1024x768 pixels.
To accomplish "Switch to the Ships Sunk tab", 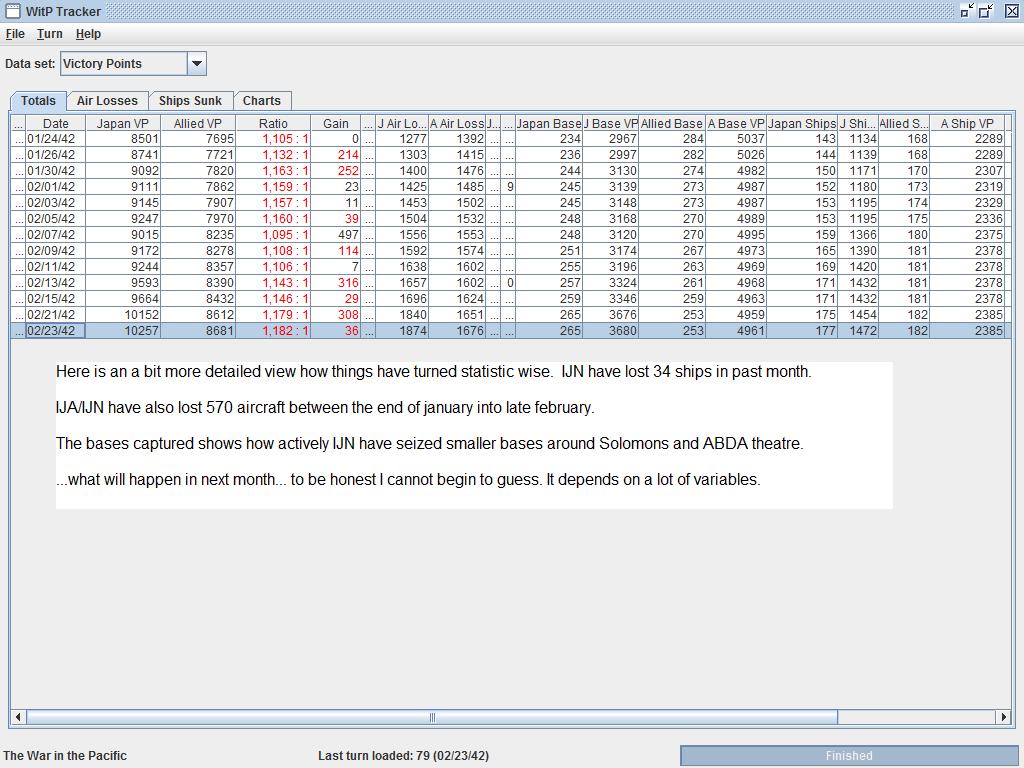I will 190,101.
